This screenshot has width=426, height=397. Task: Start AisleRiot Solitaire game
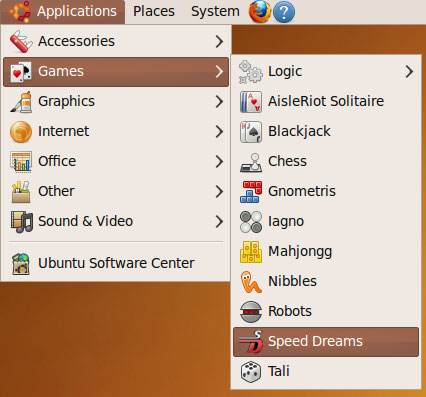[326, 101]
